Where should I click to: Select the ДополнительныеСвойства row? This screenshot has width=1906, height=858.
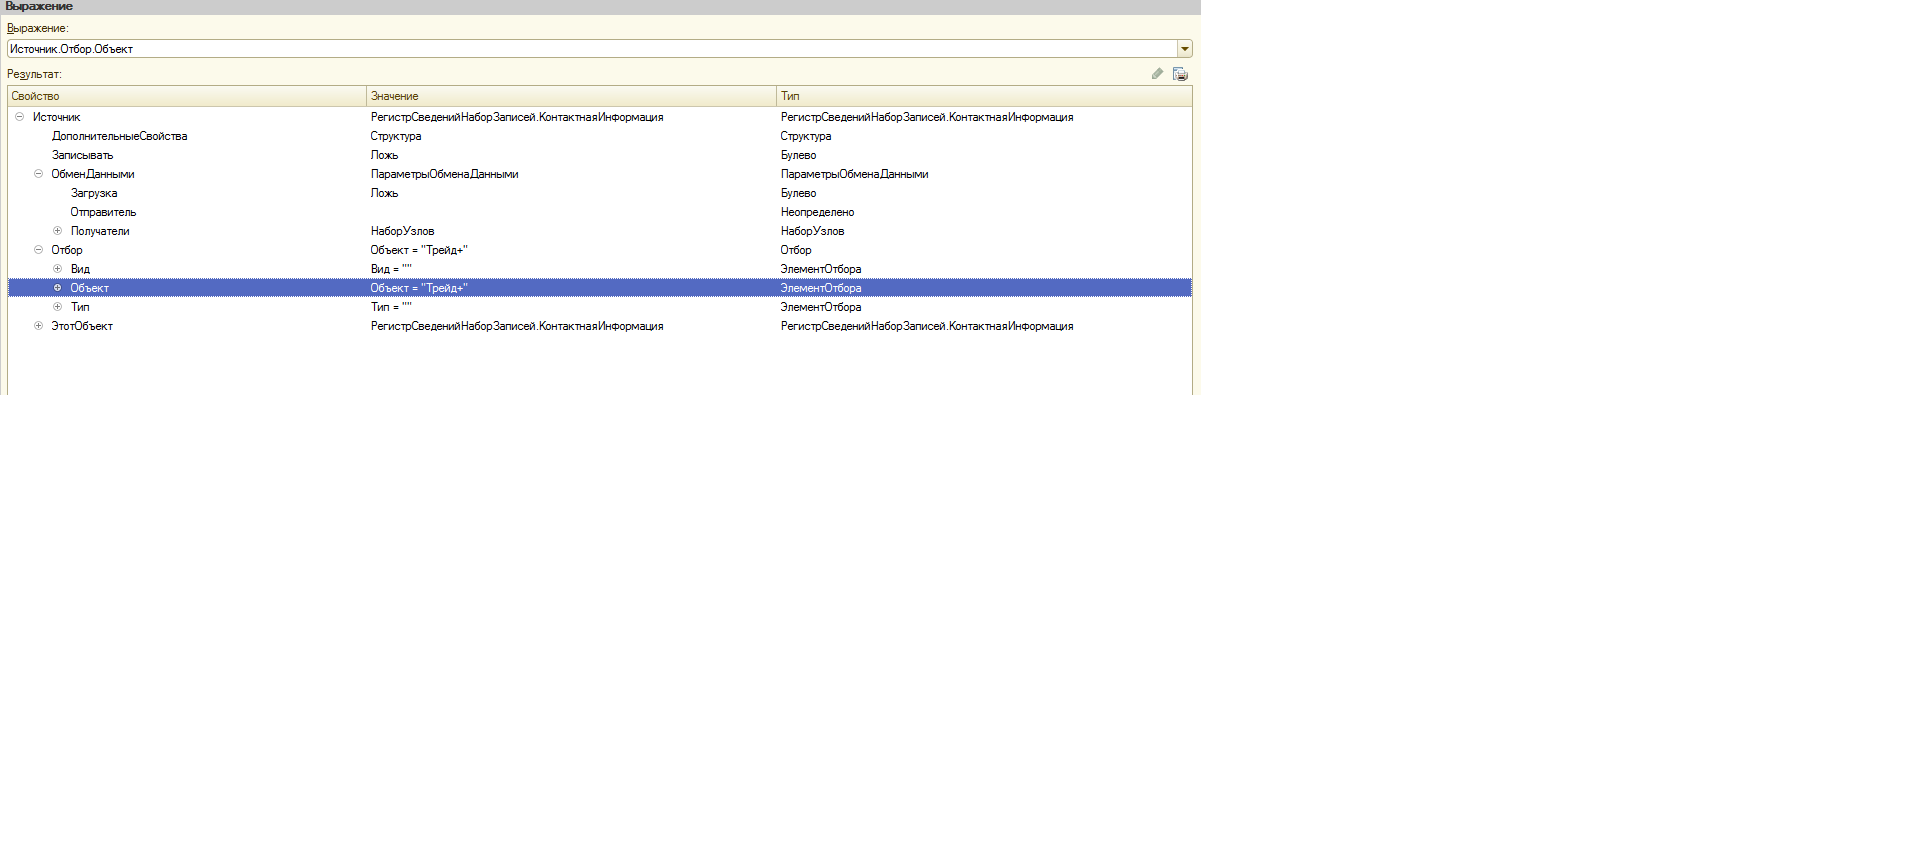coord(119,136)
